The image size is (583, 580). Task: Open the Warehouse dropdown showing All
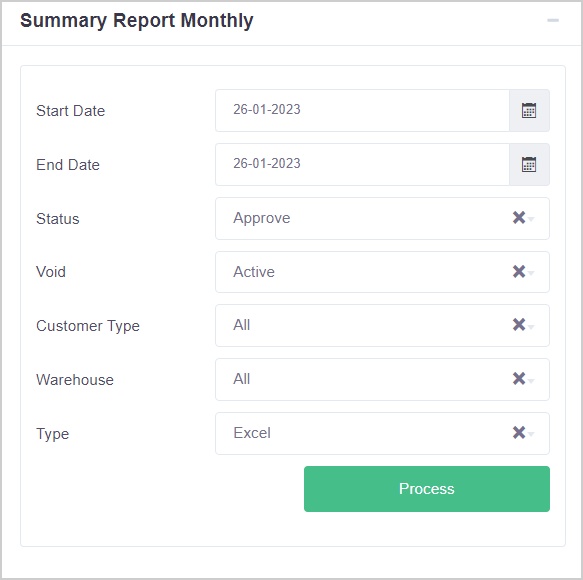point(382,380)
